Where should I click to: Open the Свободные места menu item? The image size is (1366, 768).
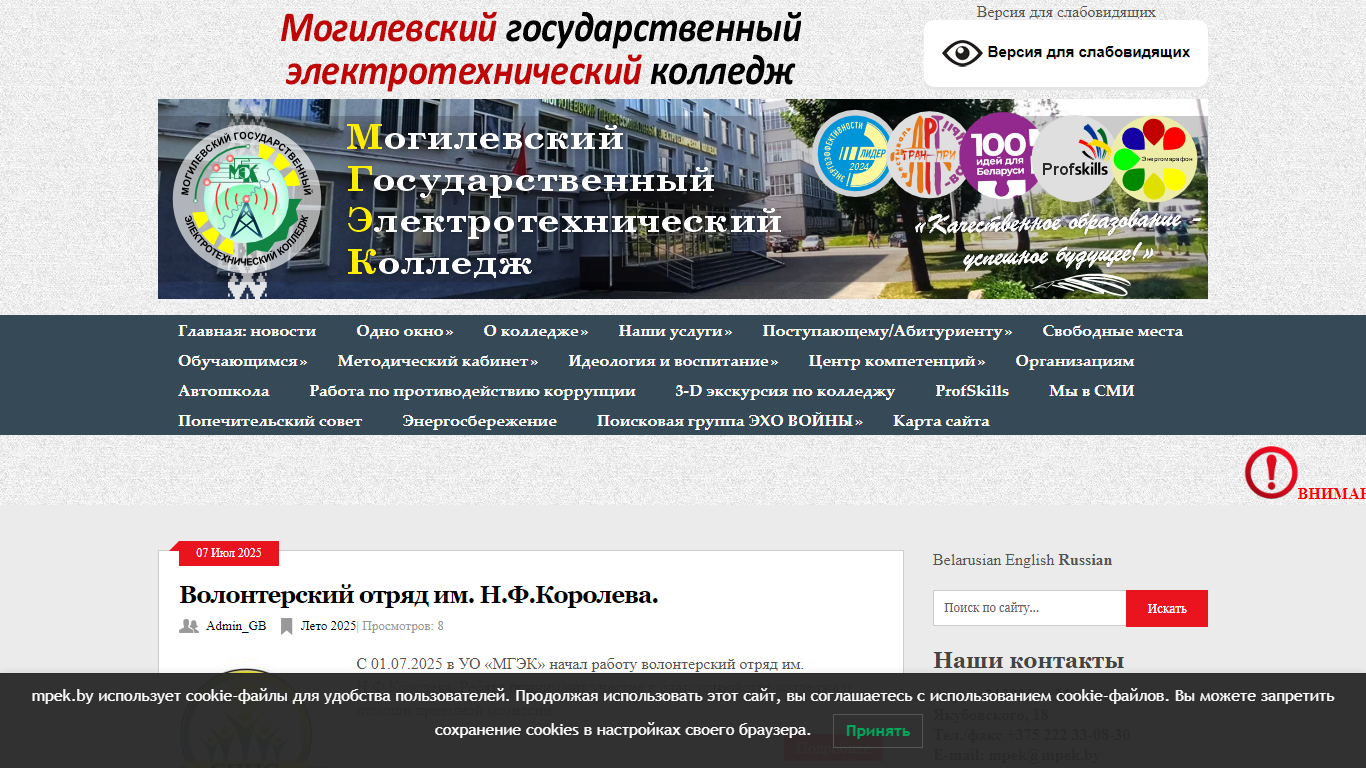click(x=1112, y=331)
